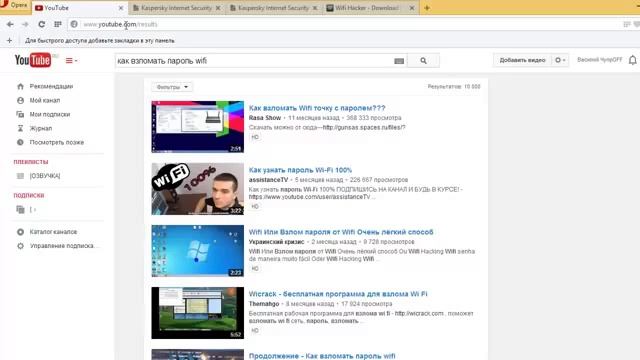Open the Opera menu button
The image size is (640, 360).
point(15,5)
